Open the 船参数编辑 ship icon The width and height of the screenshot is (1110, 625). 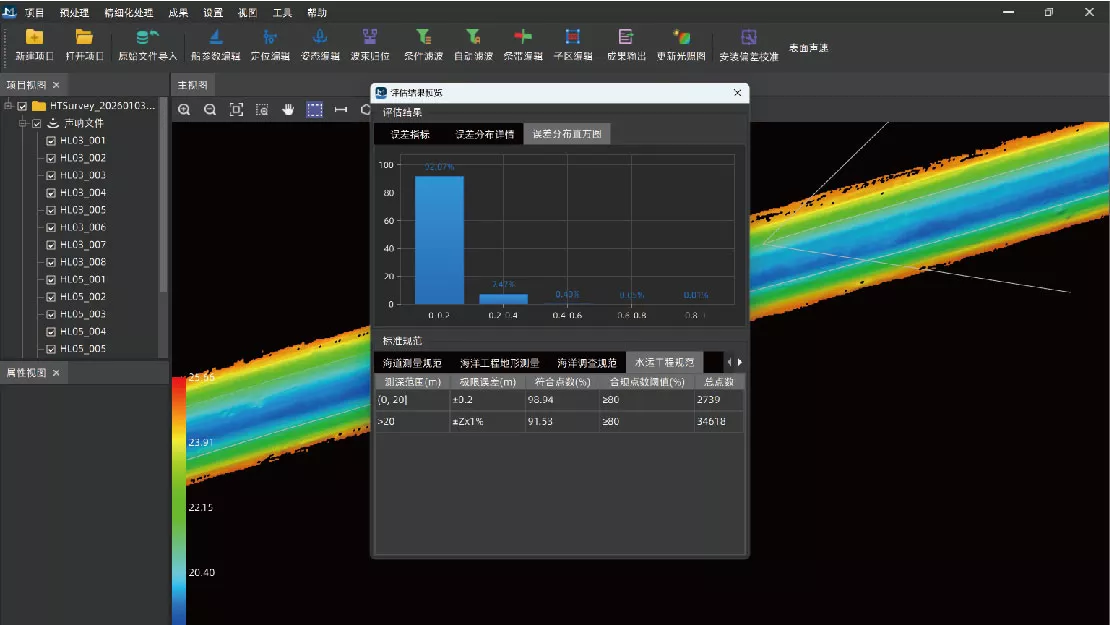pos(216,37)
